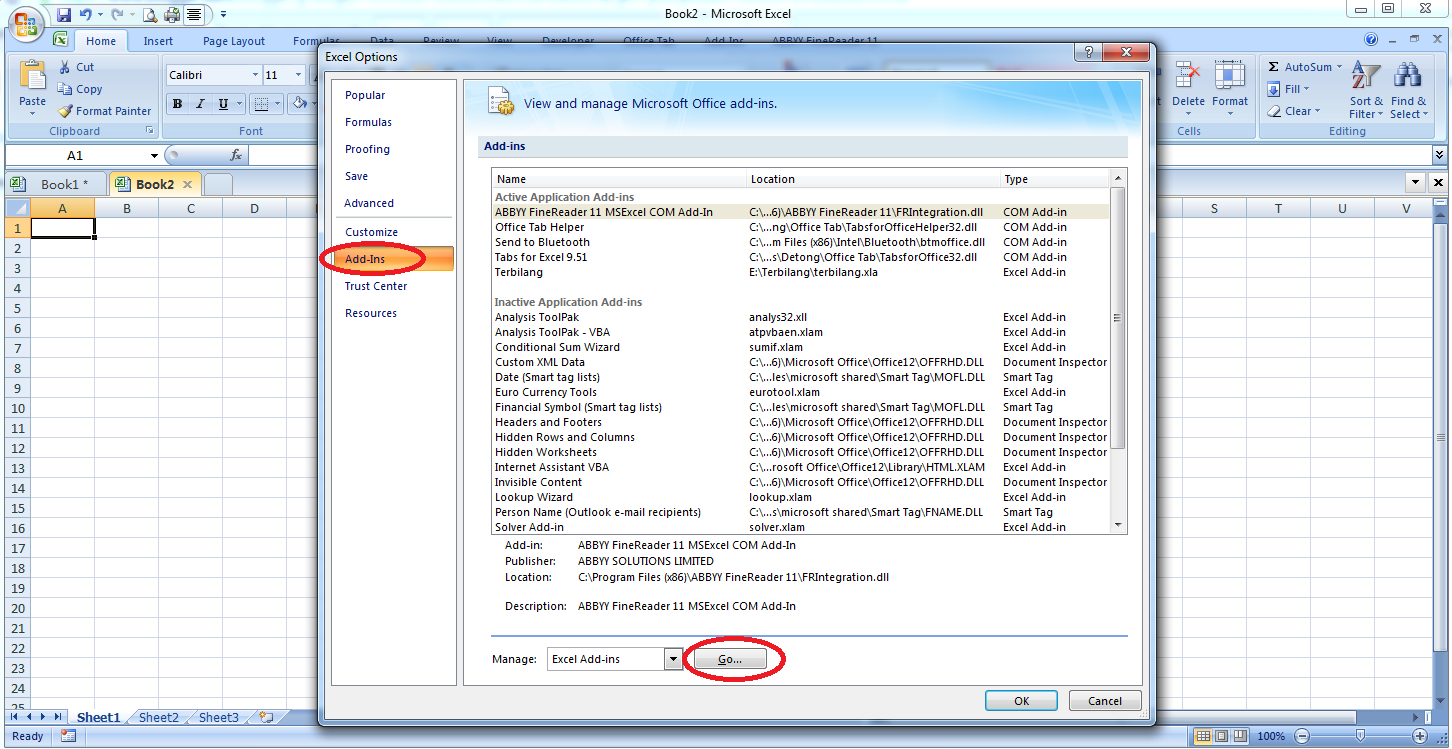The image size is (1452, 749).
Task: Click the Quick Print printer icon
Action: (171, 15)
